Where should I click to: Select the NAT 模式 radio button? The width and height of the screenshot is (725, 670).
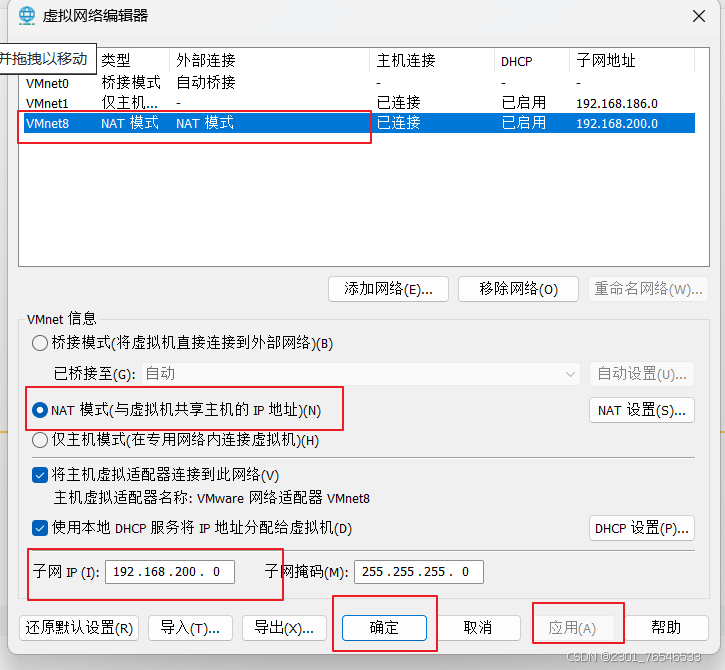[x=40, y=410]
